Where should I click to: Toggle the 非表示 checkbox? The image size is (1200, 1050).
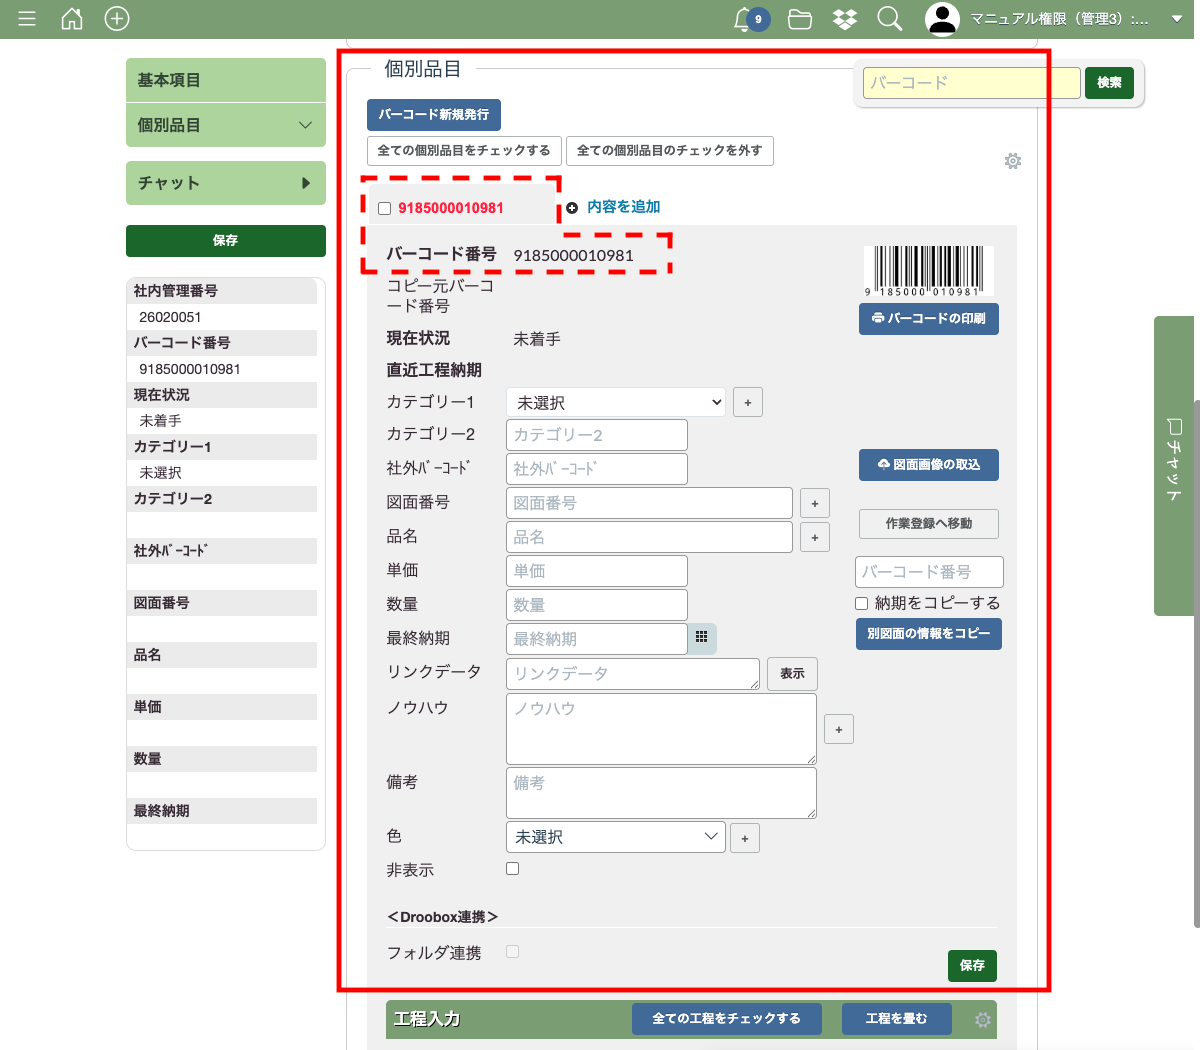(513, 869)
